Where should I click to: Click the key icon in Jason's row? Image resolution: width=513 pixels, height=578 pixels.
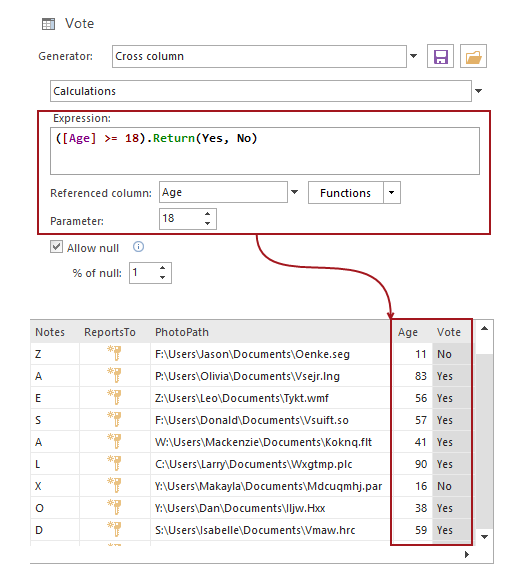click(x=114, y=353)
